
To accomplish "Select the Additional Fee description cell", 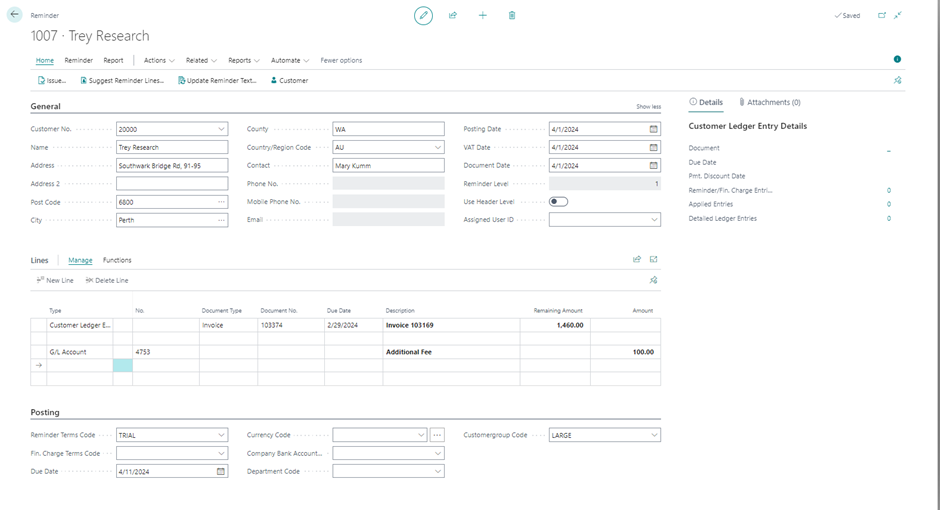I will pos(451,352).
